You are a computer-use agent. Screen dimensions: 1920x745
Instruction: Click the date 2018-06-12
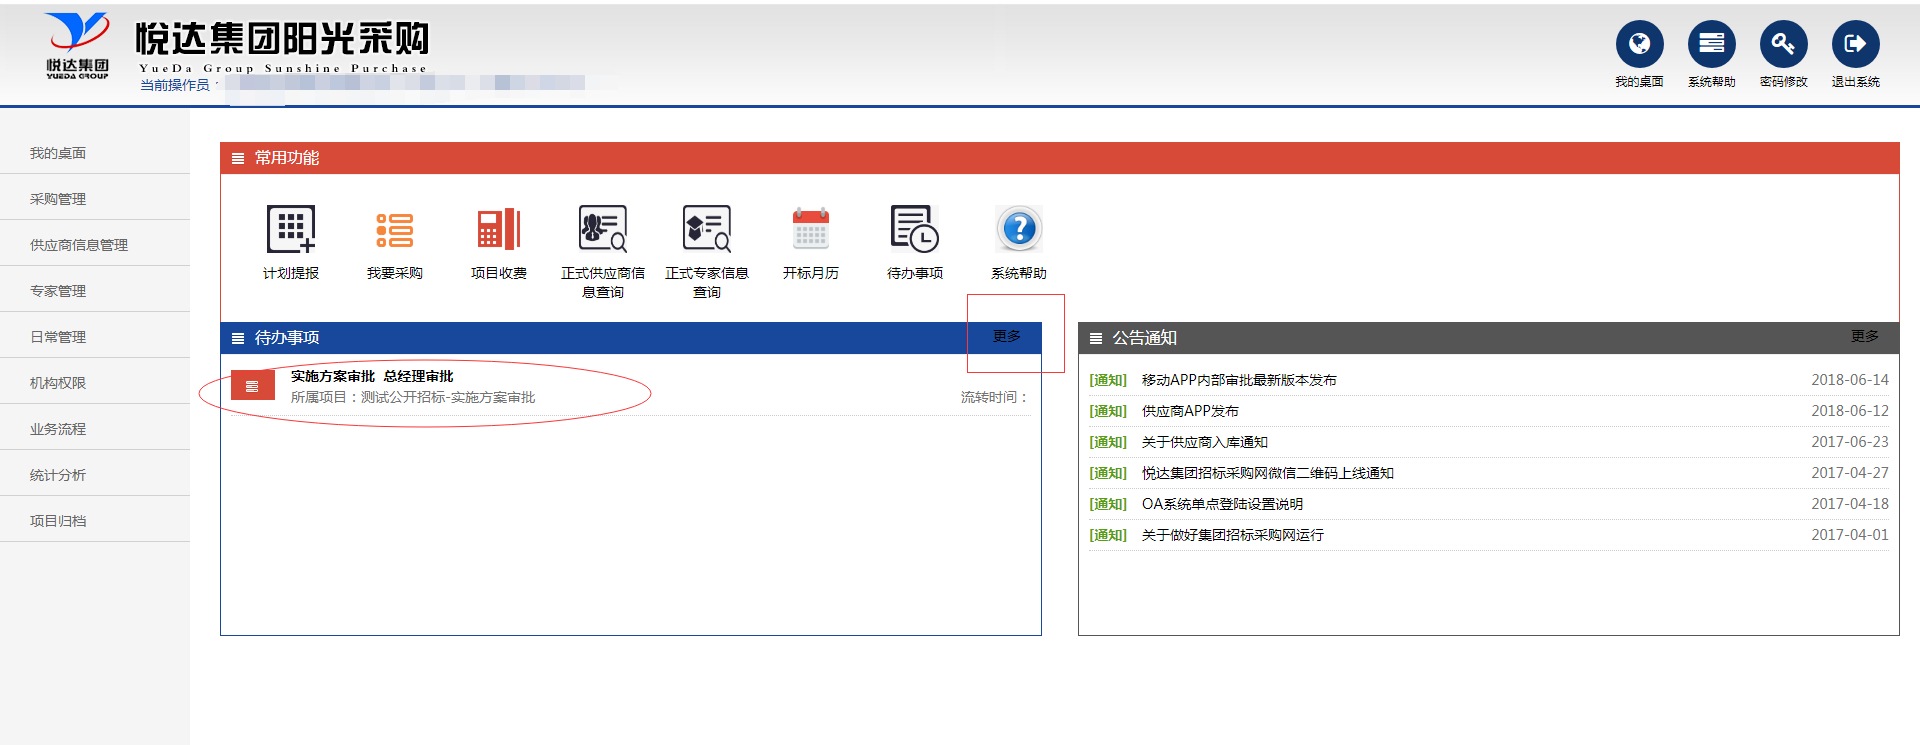point(1850,411)
